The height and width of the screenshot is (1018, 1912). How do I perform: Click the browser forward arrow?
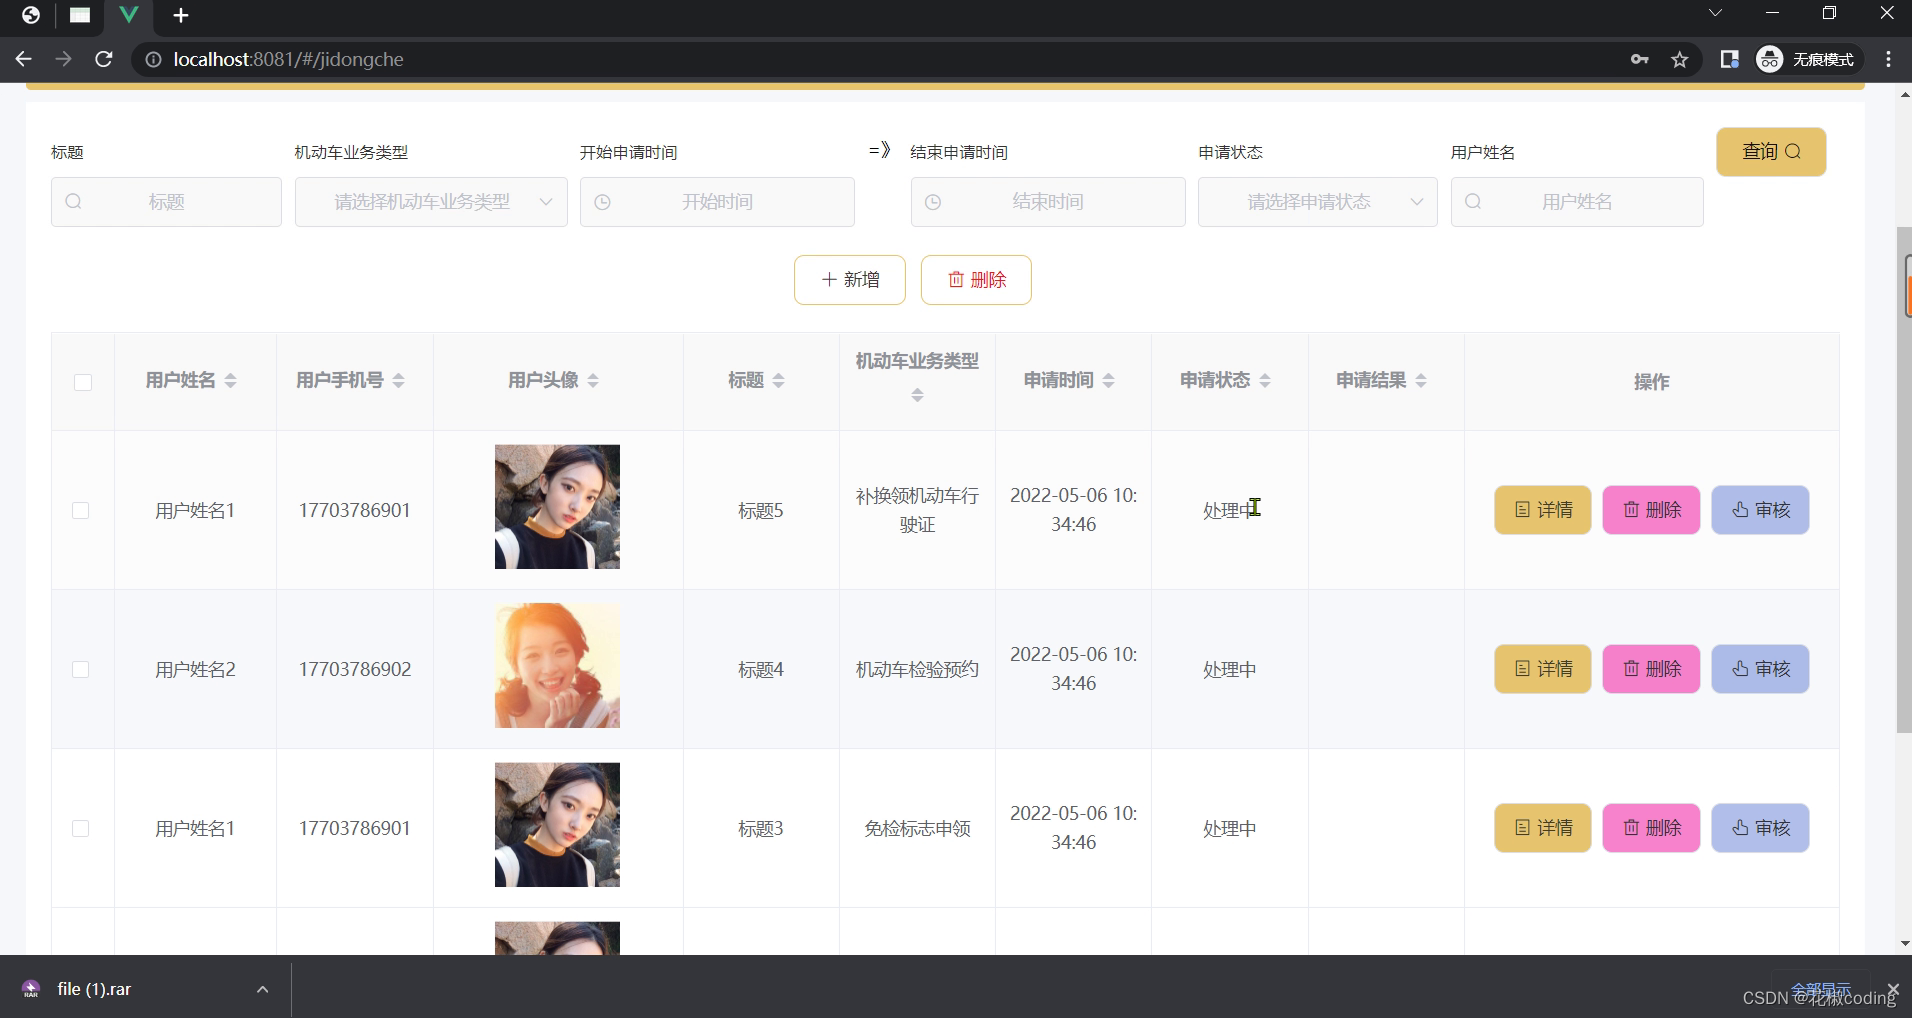pos(63,59)
